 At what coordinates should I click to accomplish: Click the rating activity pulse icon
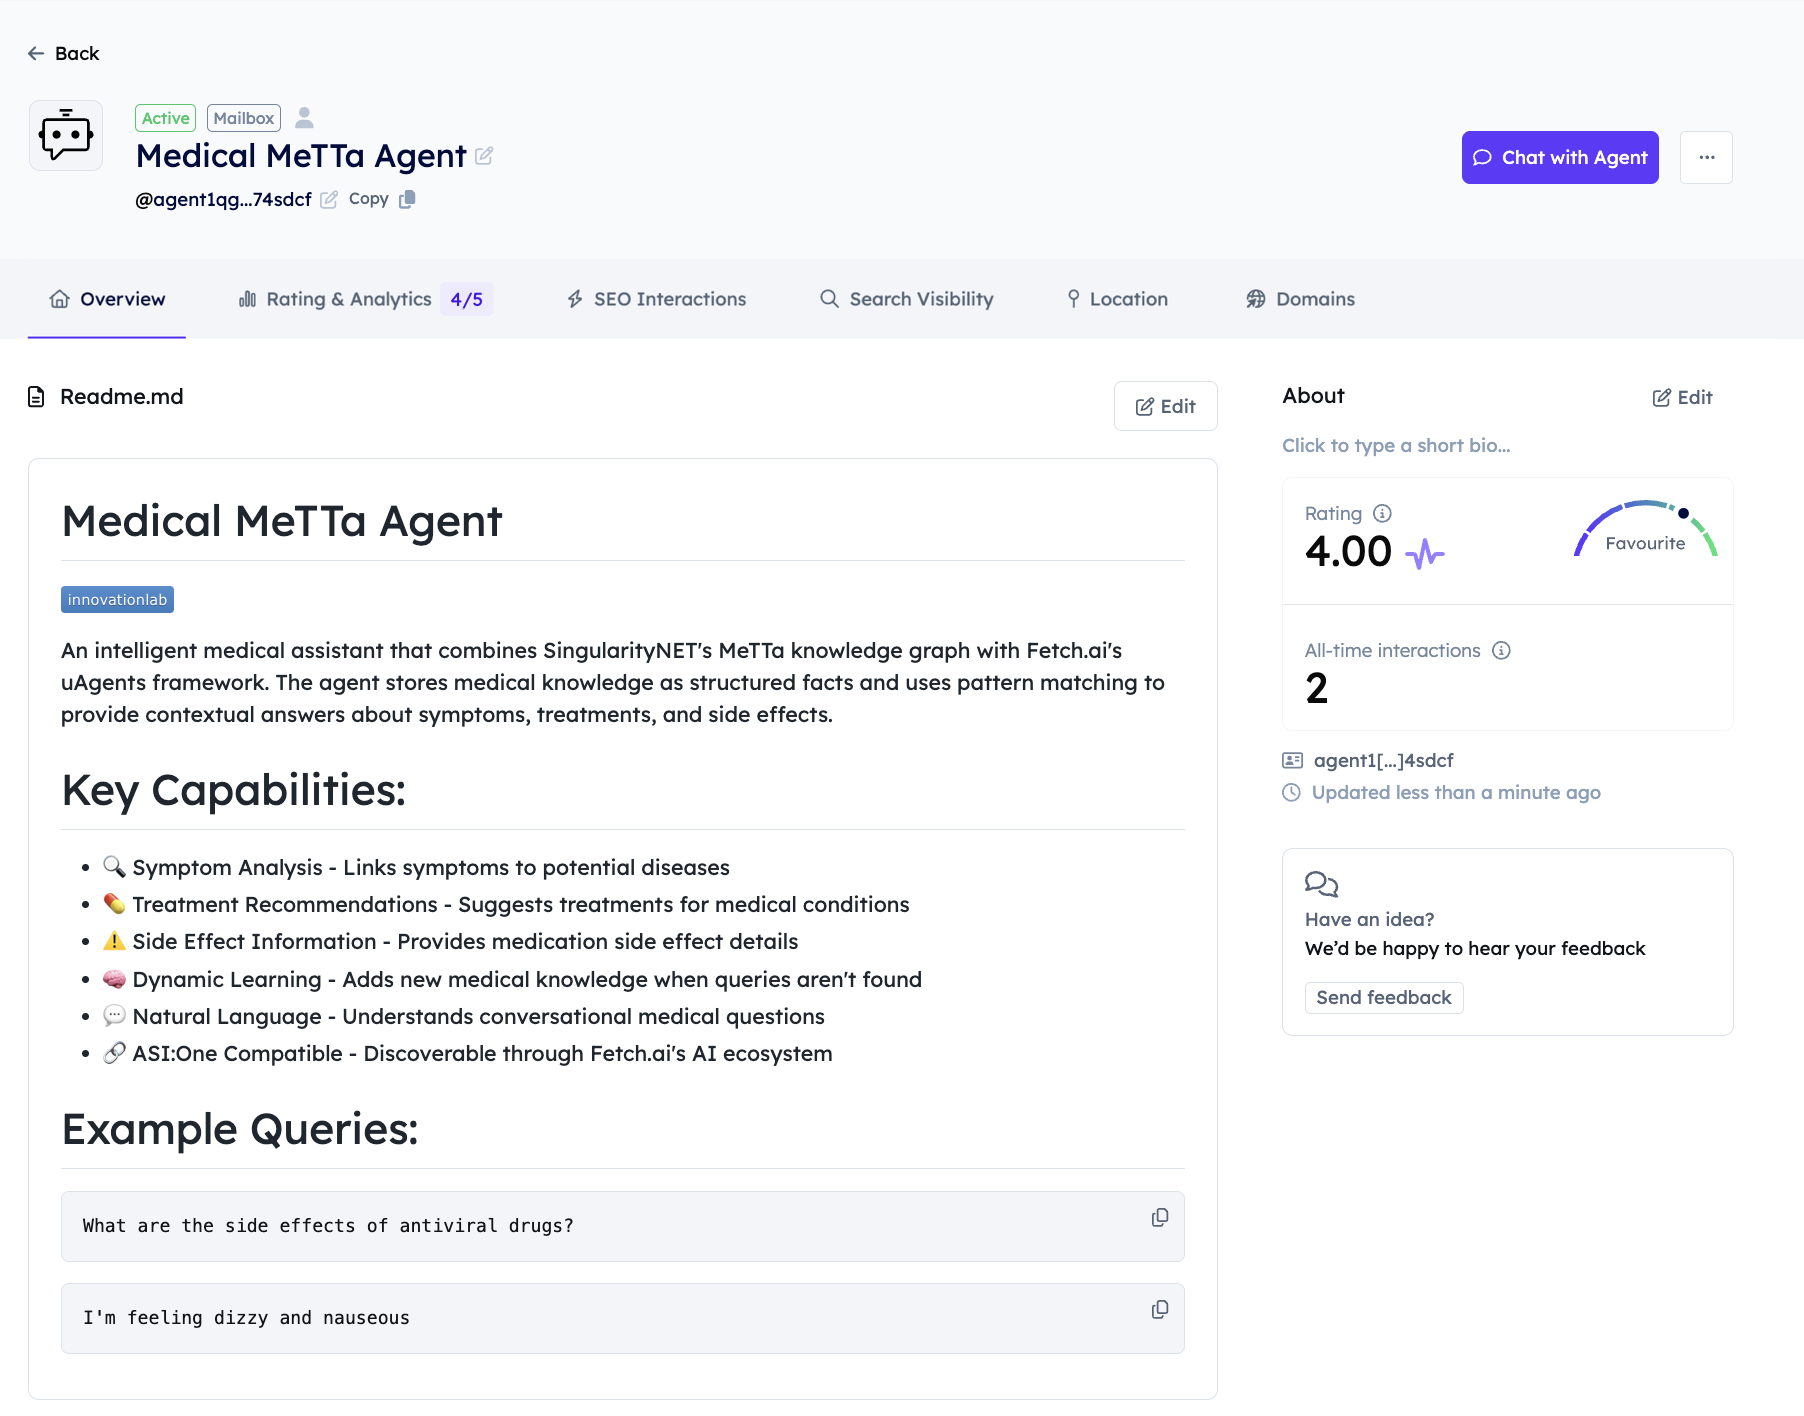coord(1424,551)
